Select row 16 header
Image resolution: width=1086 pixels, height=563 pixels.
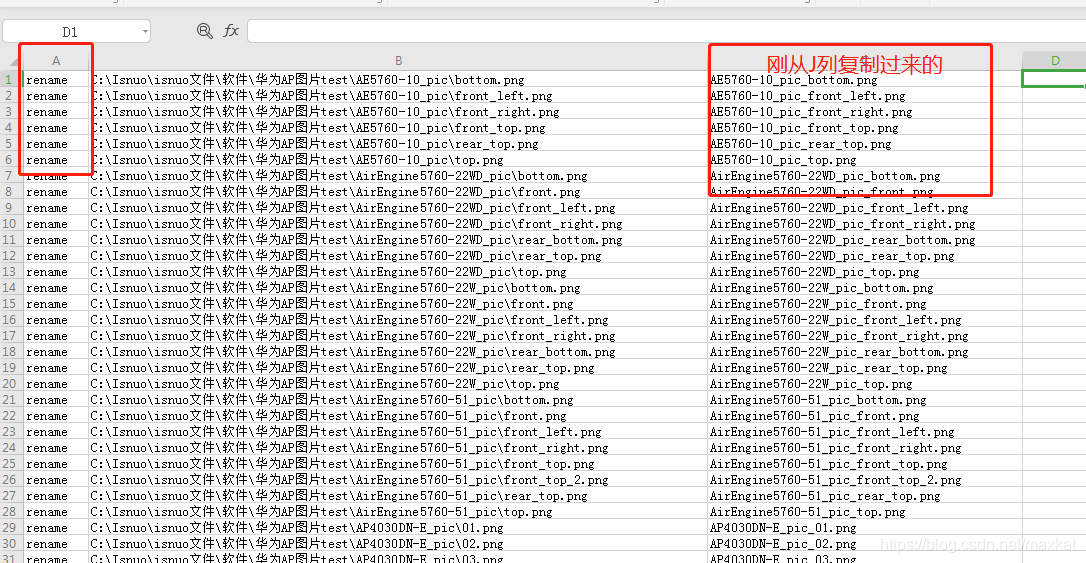(11, 319)
